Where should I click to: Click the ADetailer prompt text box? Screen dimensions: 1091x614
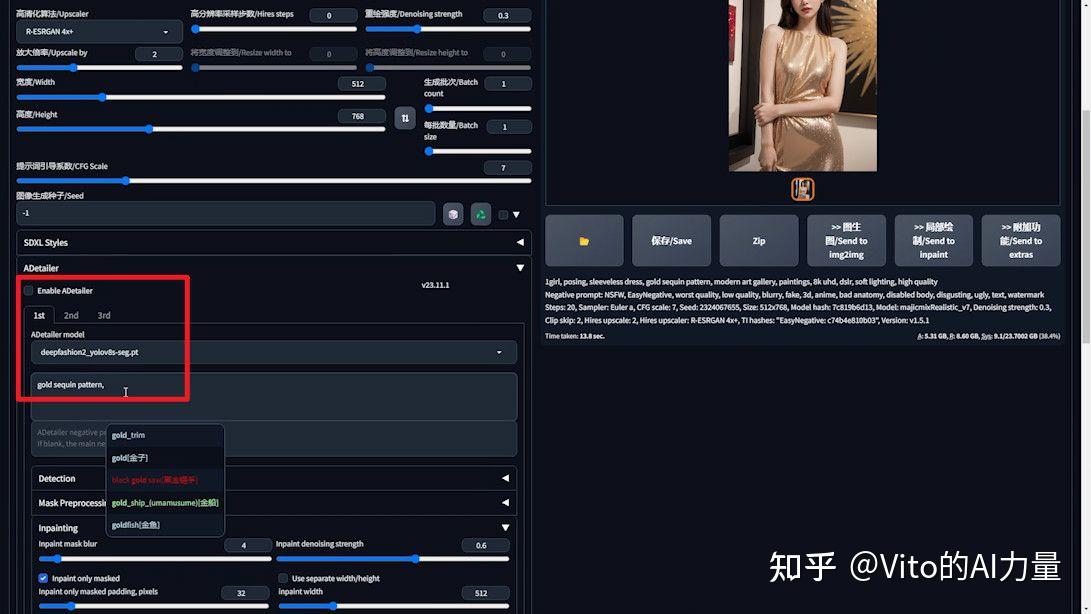273,396
